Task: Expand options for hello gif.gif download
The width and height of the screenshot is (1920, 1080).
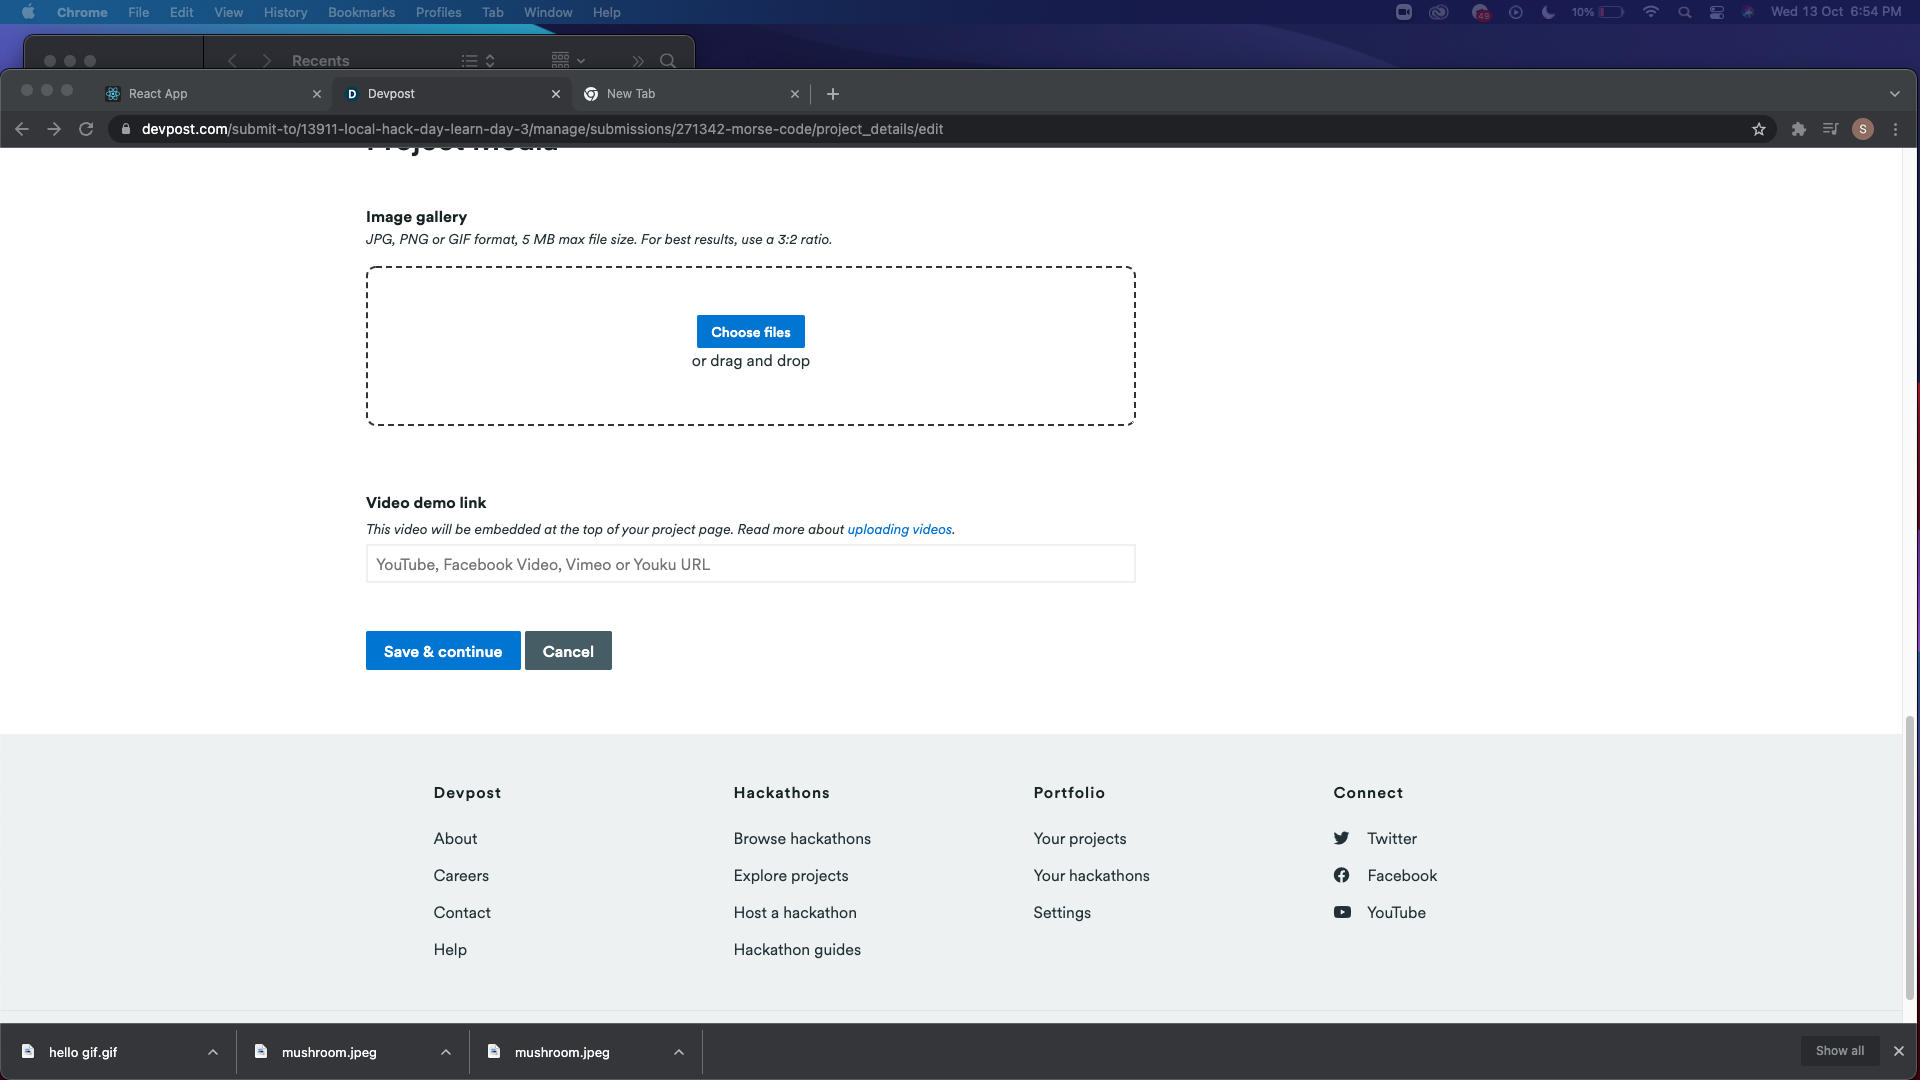Action: [213, 1052]
